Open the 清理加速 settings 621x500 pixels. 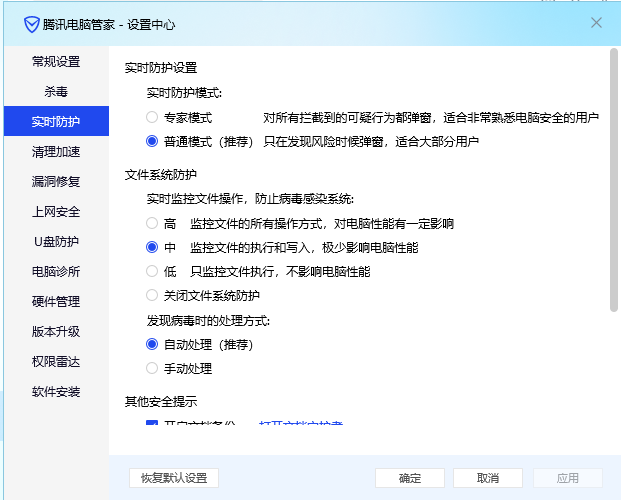click(x=56, y=152)
